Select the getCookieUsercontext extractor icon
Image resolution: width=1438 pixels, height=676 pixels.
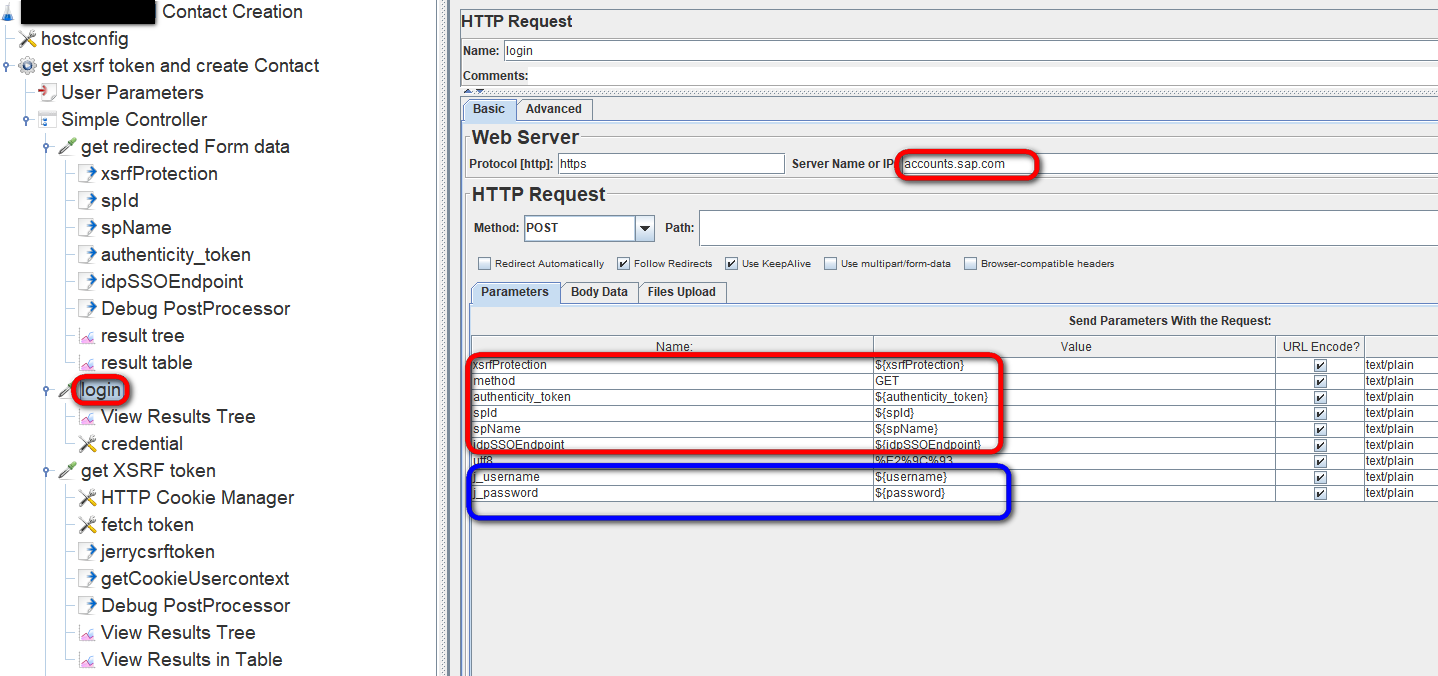87,579
